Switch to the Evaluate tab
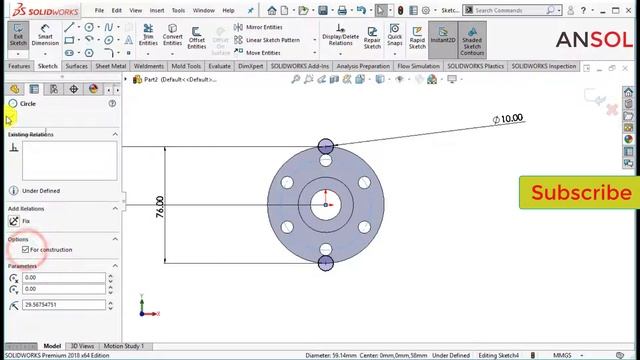The image size is (640, 360). coord(220,66)
